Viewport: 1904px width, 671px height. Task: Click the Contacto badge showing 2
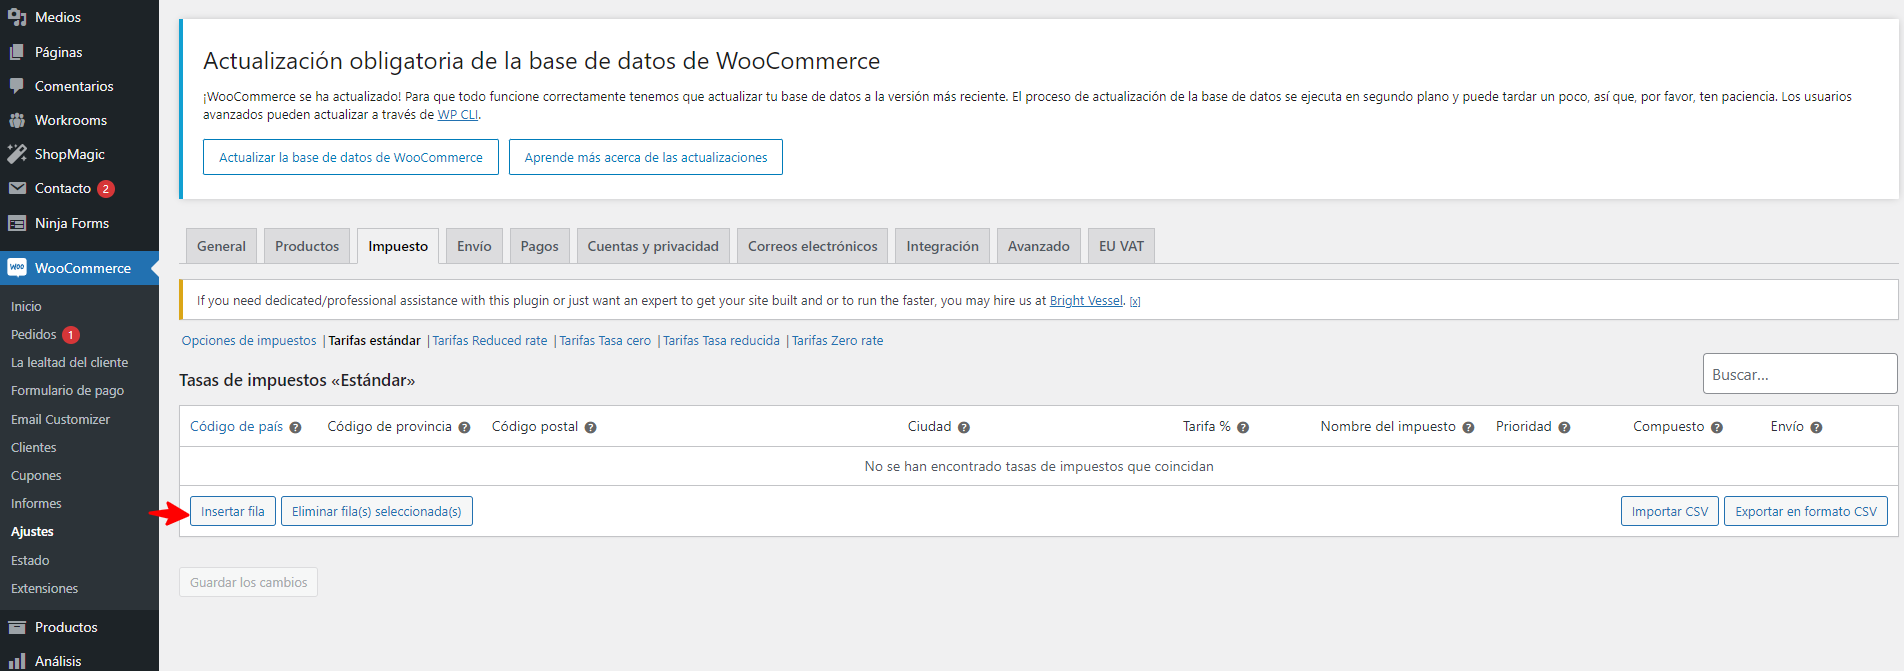pyautogui.click(x=106, y=189)
